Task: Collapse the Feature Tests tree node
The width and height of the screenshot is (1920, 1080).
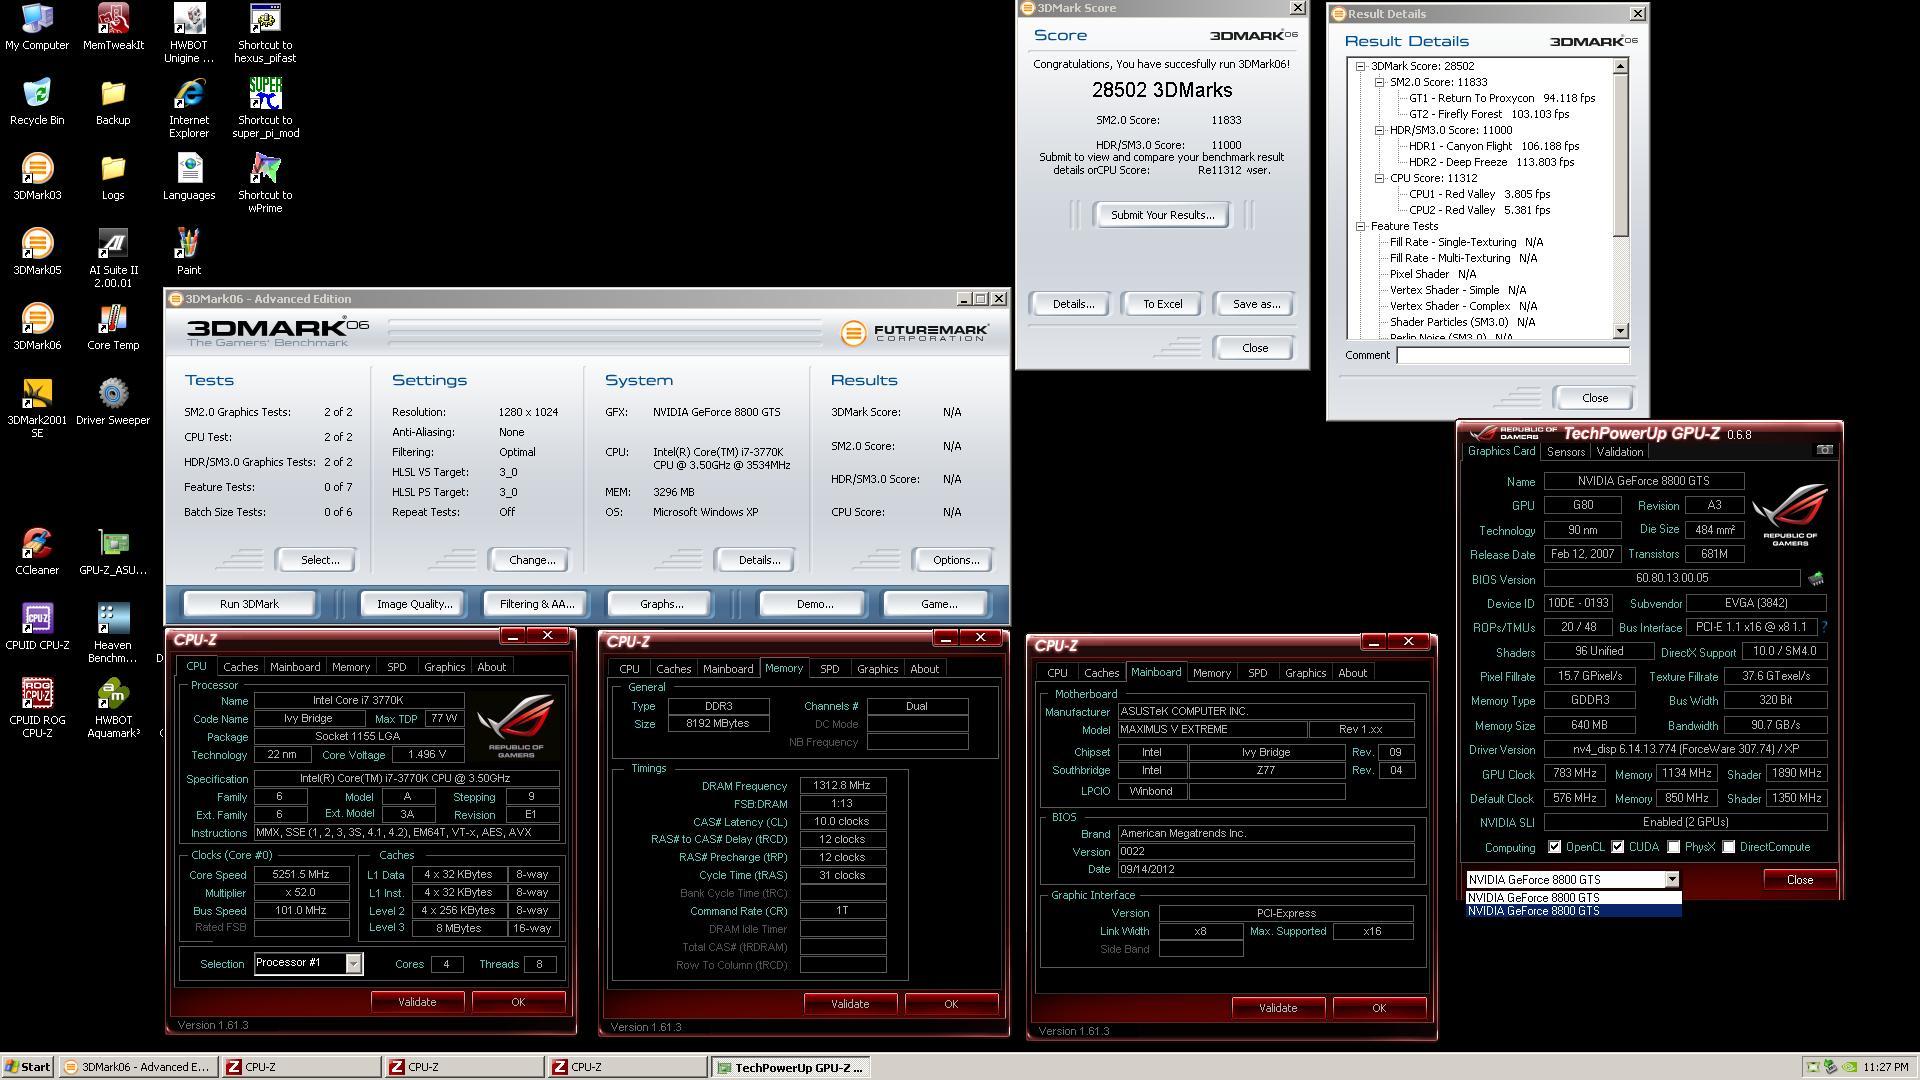Action: (x=1361, y=226)
